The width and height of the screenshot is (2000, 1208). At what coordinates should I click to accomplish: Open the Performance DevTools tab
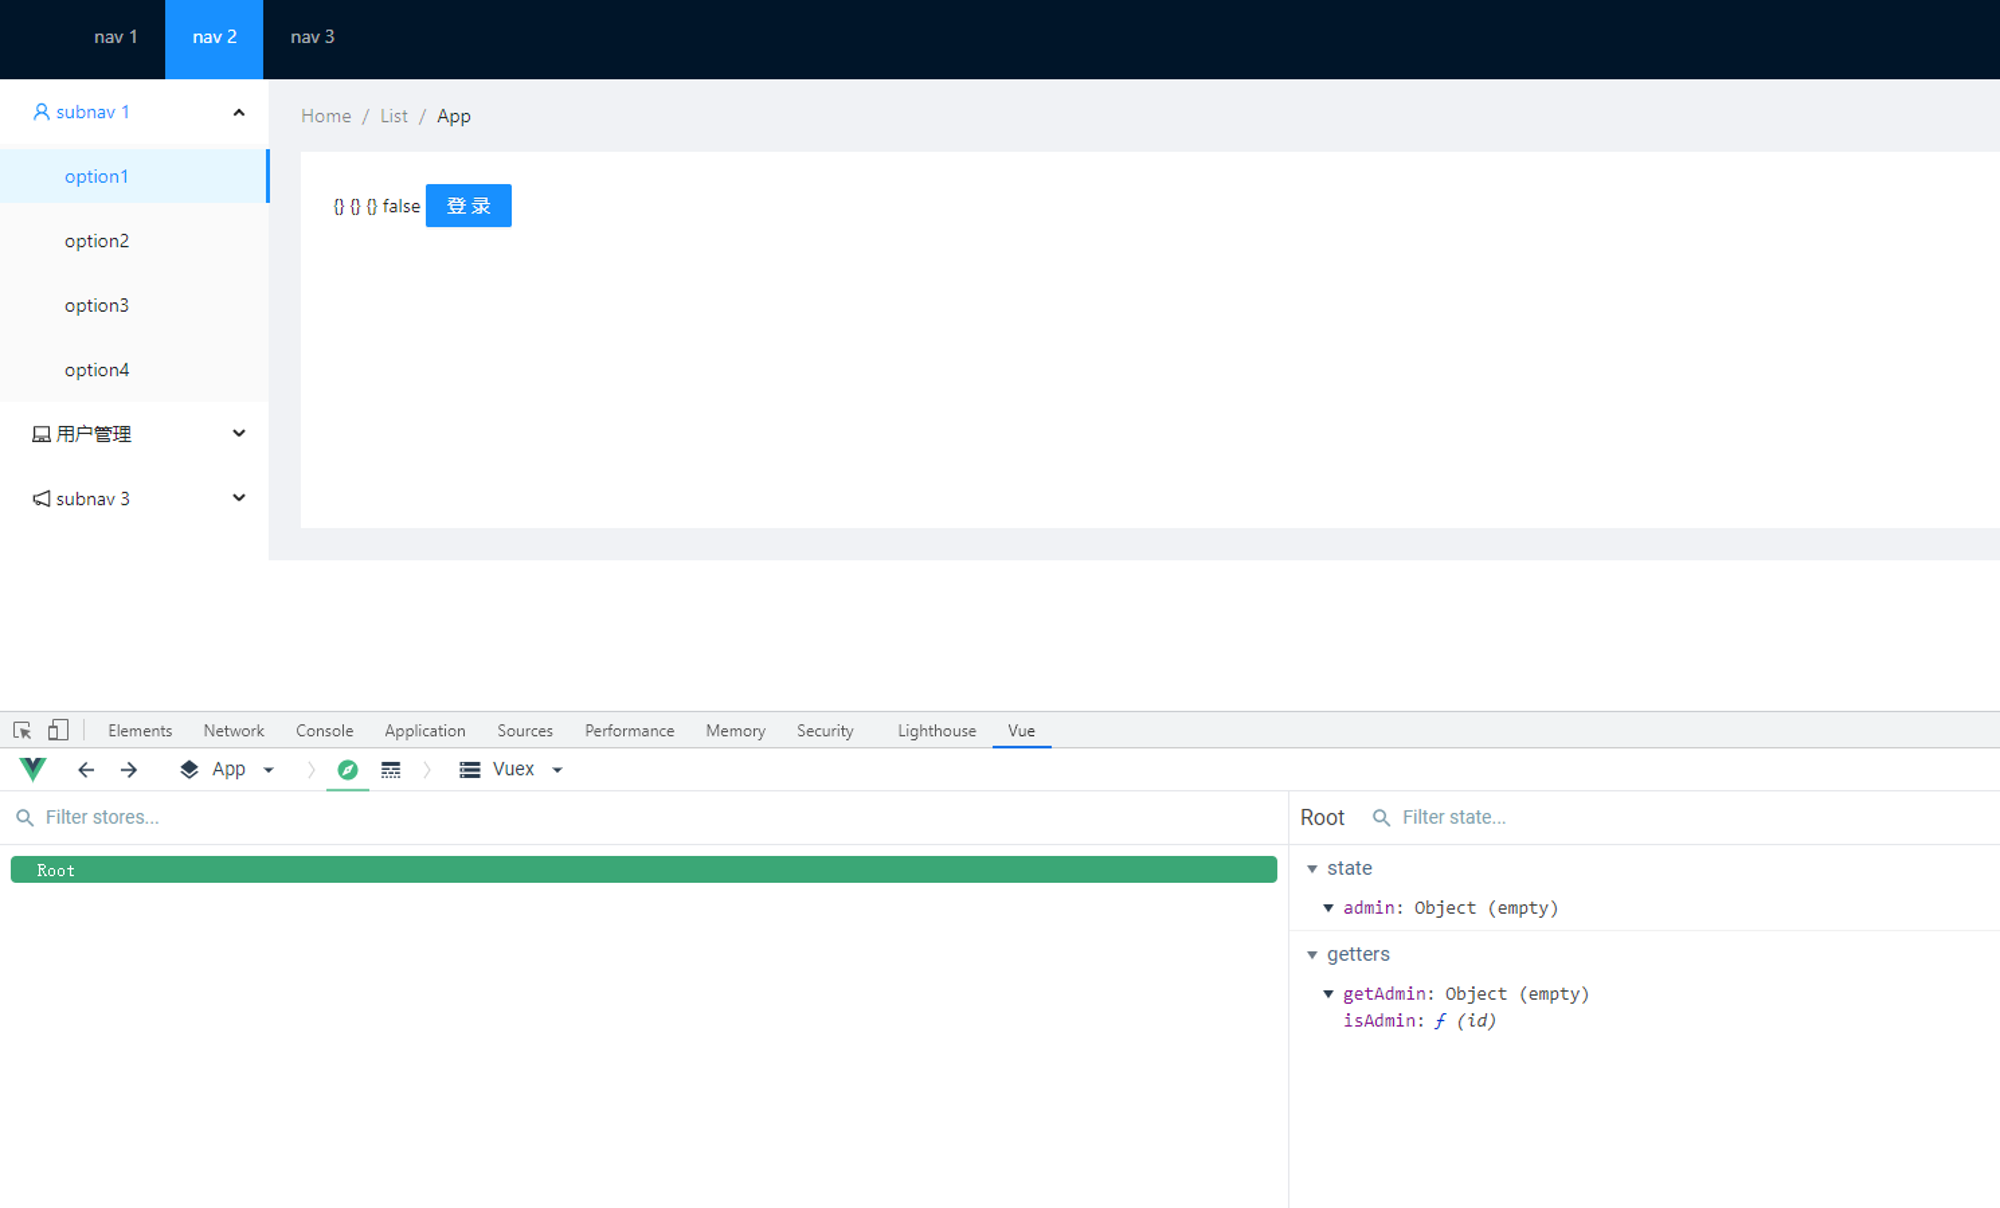coord(630,731)
